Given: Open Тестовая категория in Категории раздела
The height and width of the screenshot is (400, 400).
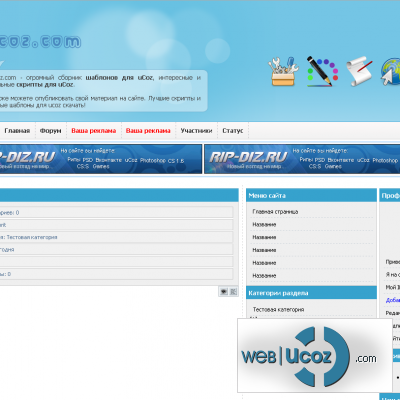Looking at the screenshot, I should (278, 310).
